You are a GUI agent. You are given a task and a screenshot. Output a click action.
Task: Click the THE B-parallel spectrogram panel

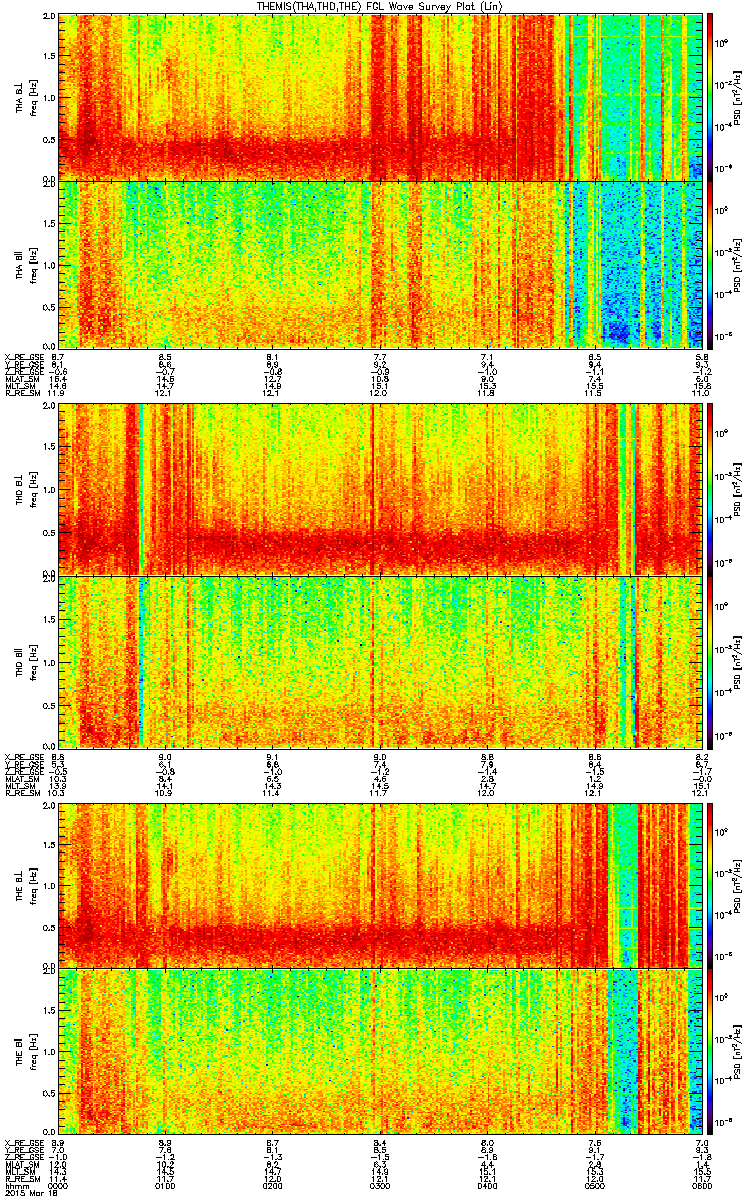point(382,1052)
